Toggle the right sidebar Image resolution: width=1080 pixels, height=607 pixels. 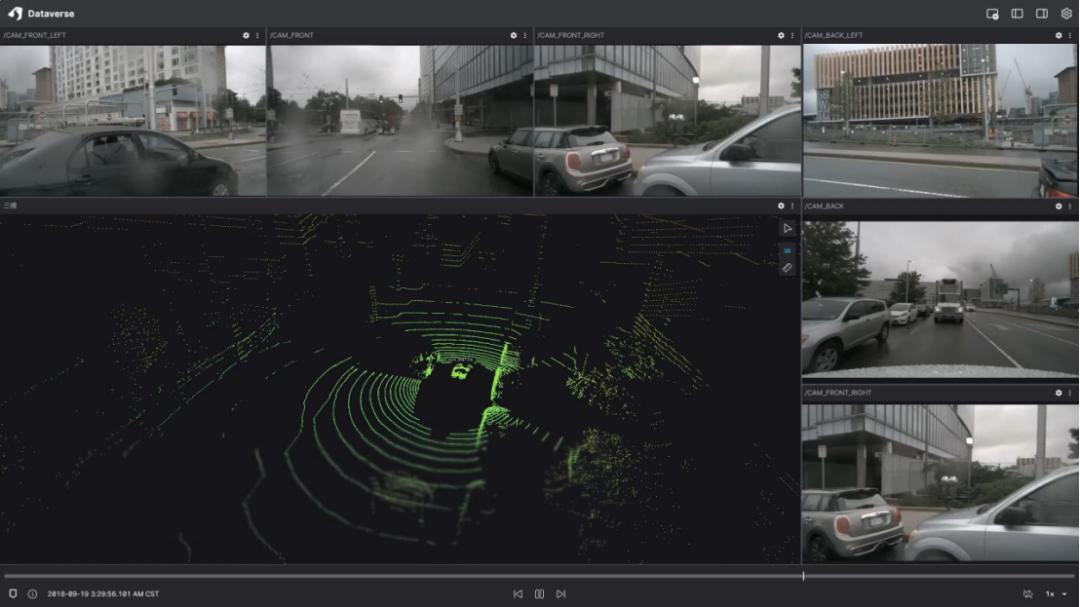[x=1042, y=14]
